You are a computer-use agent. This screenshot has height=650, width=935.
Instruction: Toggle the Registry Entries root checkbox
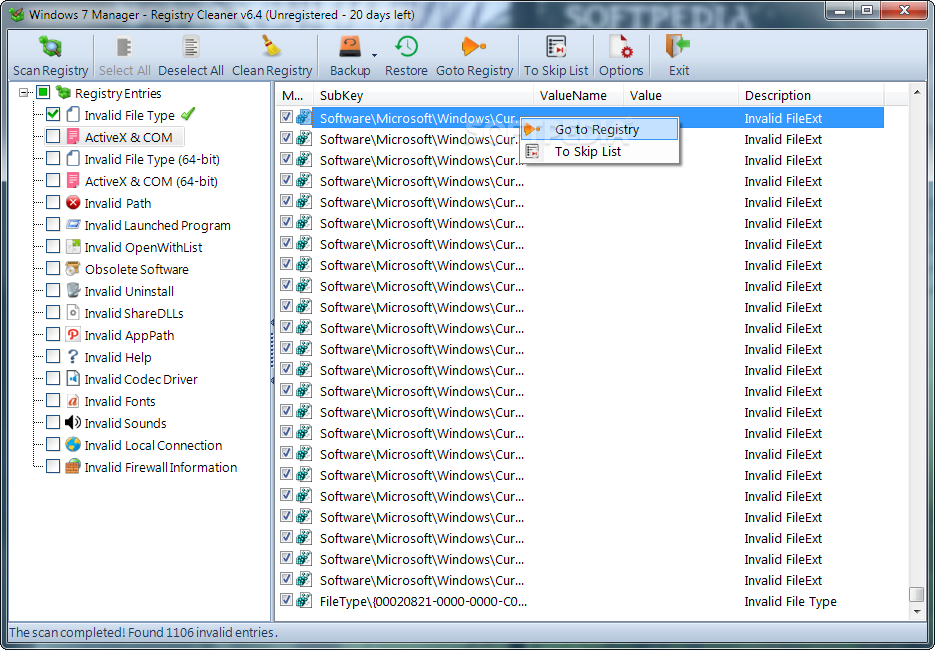(43, 92)
